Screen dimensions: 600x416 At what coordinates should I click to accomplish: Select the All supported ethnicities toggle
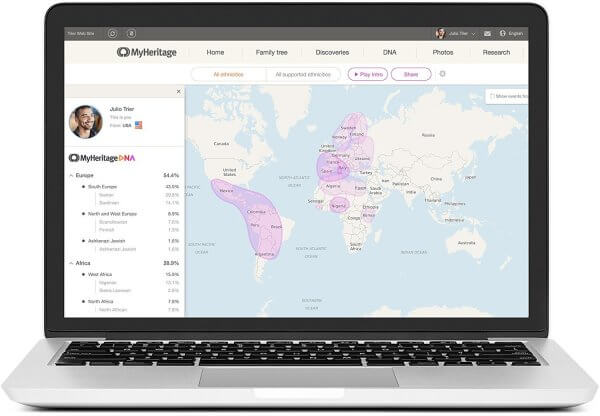tap(303, 74)
